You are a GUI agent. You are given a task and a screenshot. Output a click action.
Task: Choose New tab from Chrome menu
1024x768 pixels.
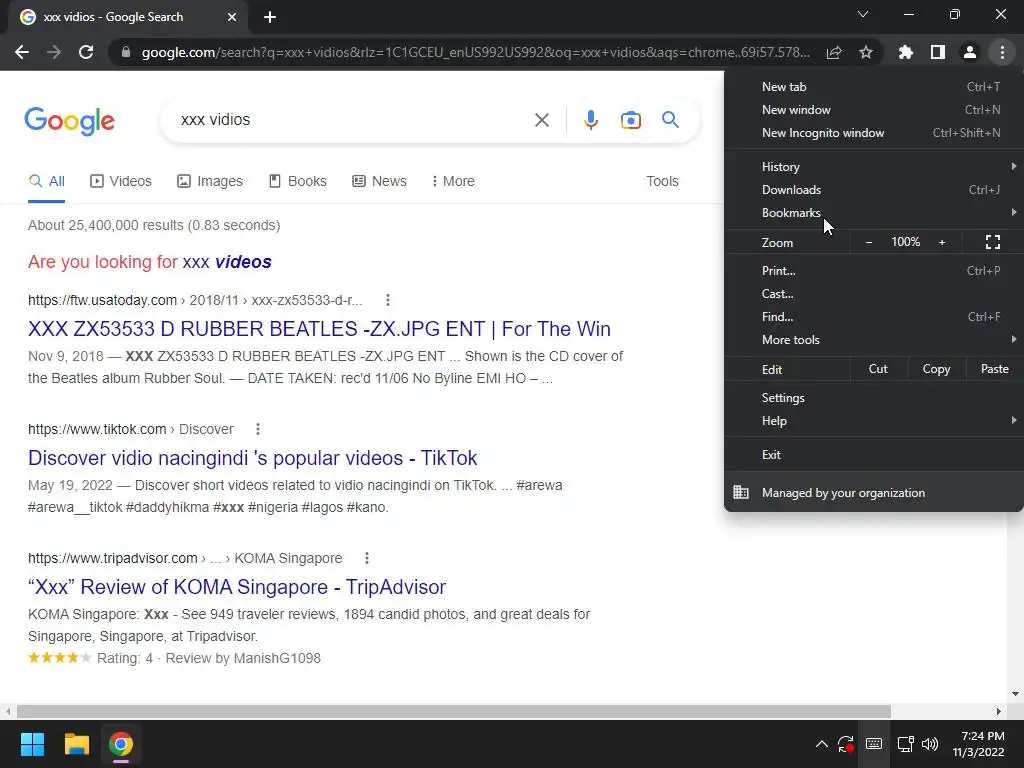point(874,87)
